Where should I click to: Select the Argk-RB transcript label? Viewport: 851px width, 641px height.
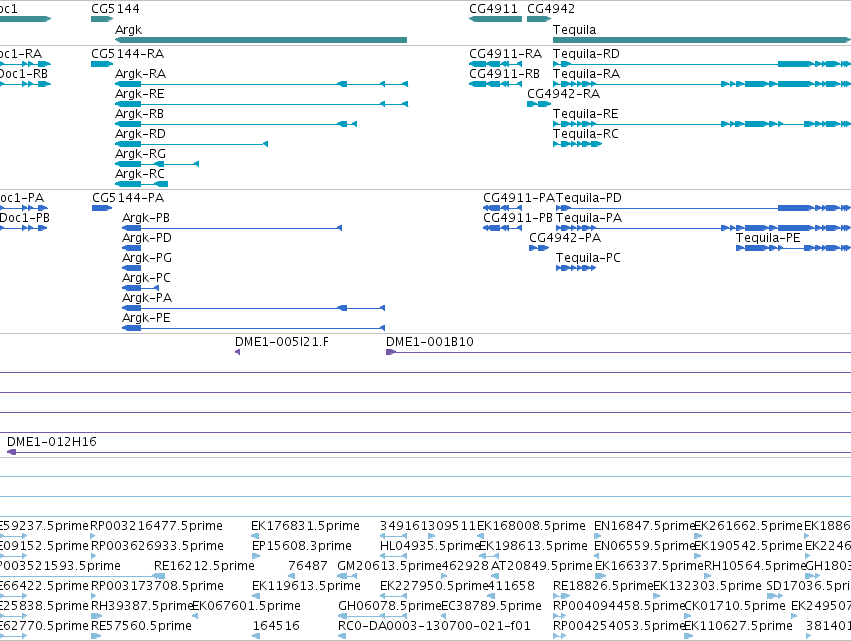(x=139, y=114)
